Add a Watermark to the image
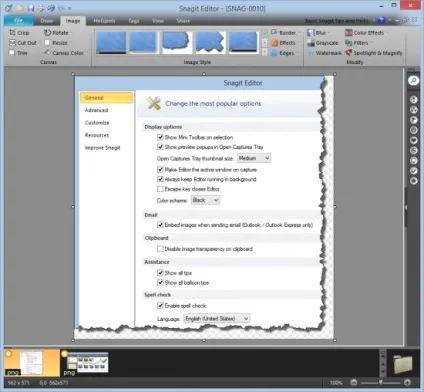The height and width of the screenshot is (392, 424). coord(325,53)
